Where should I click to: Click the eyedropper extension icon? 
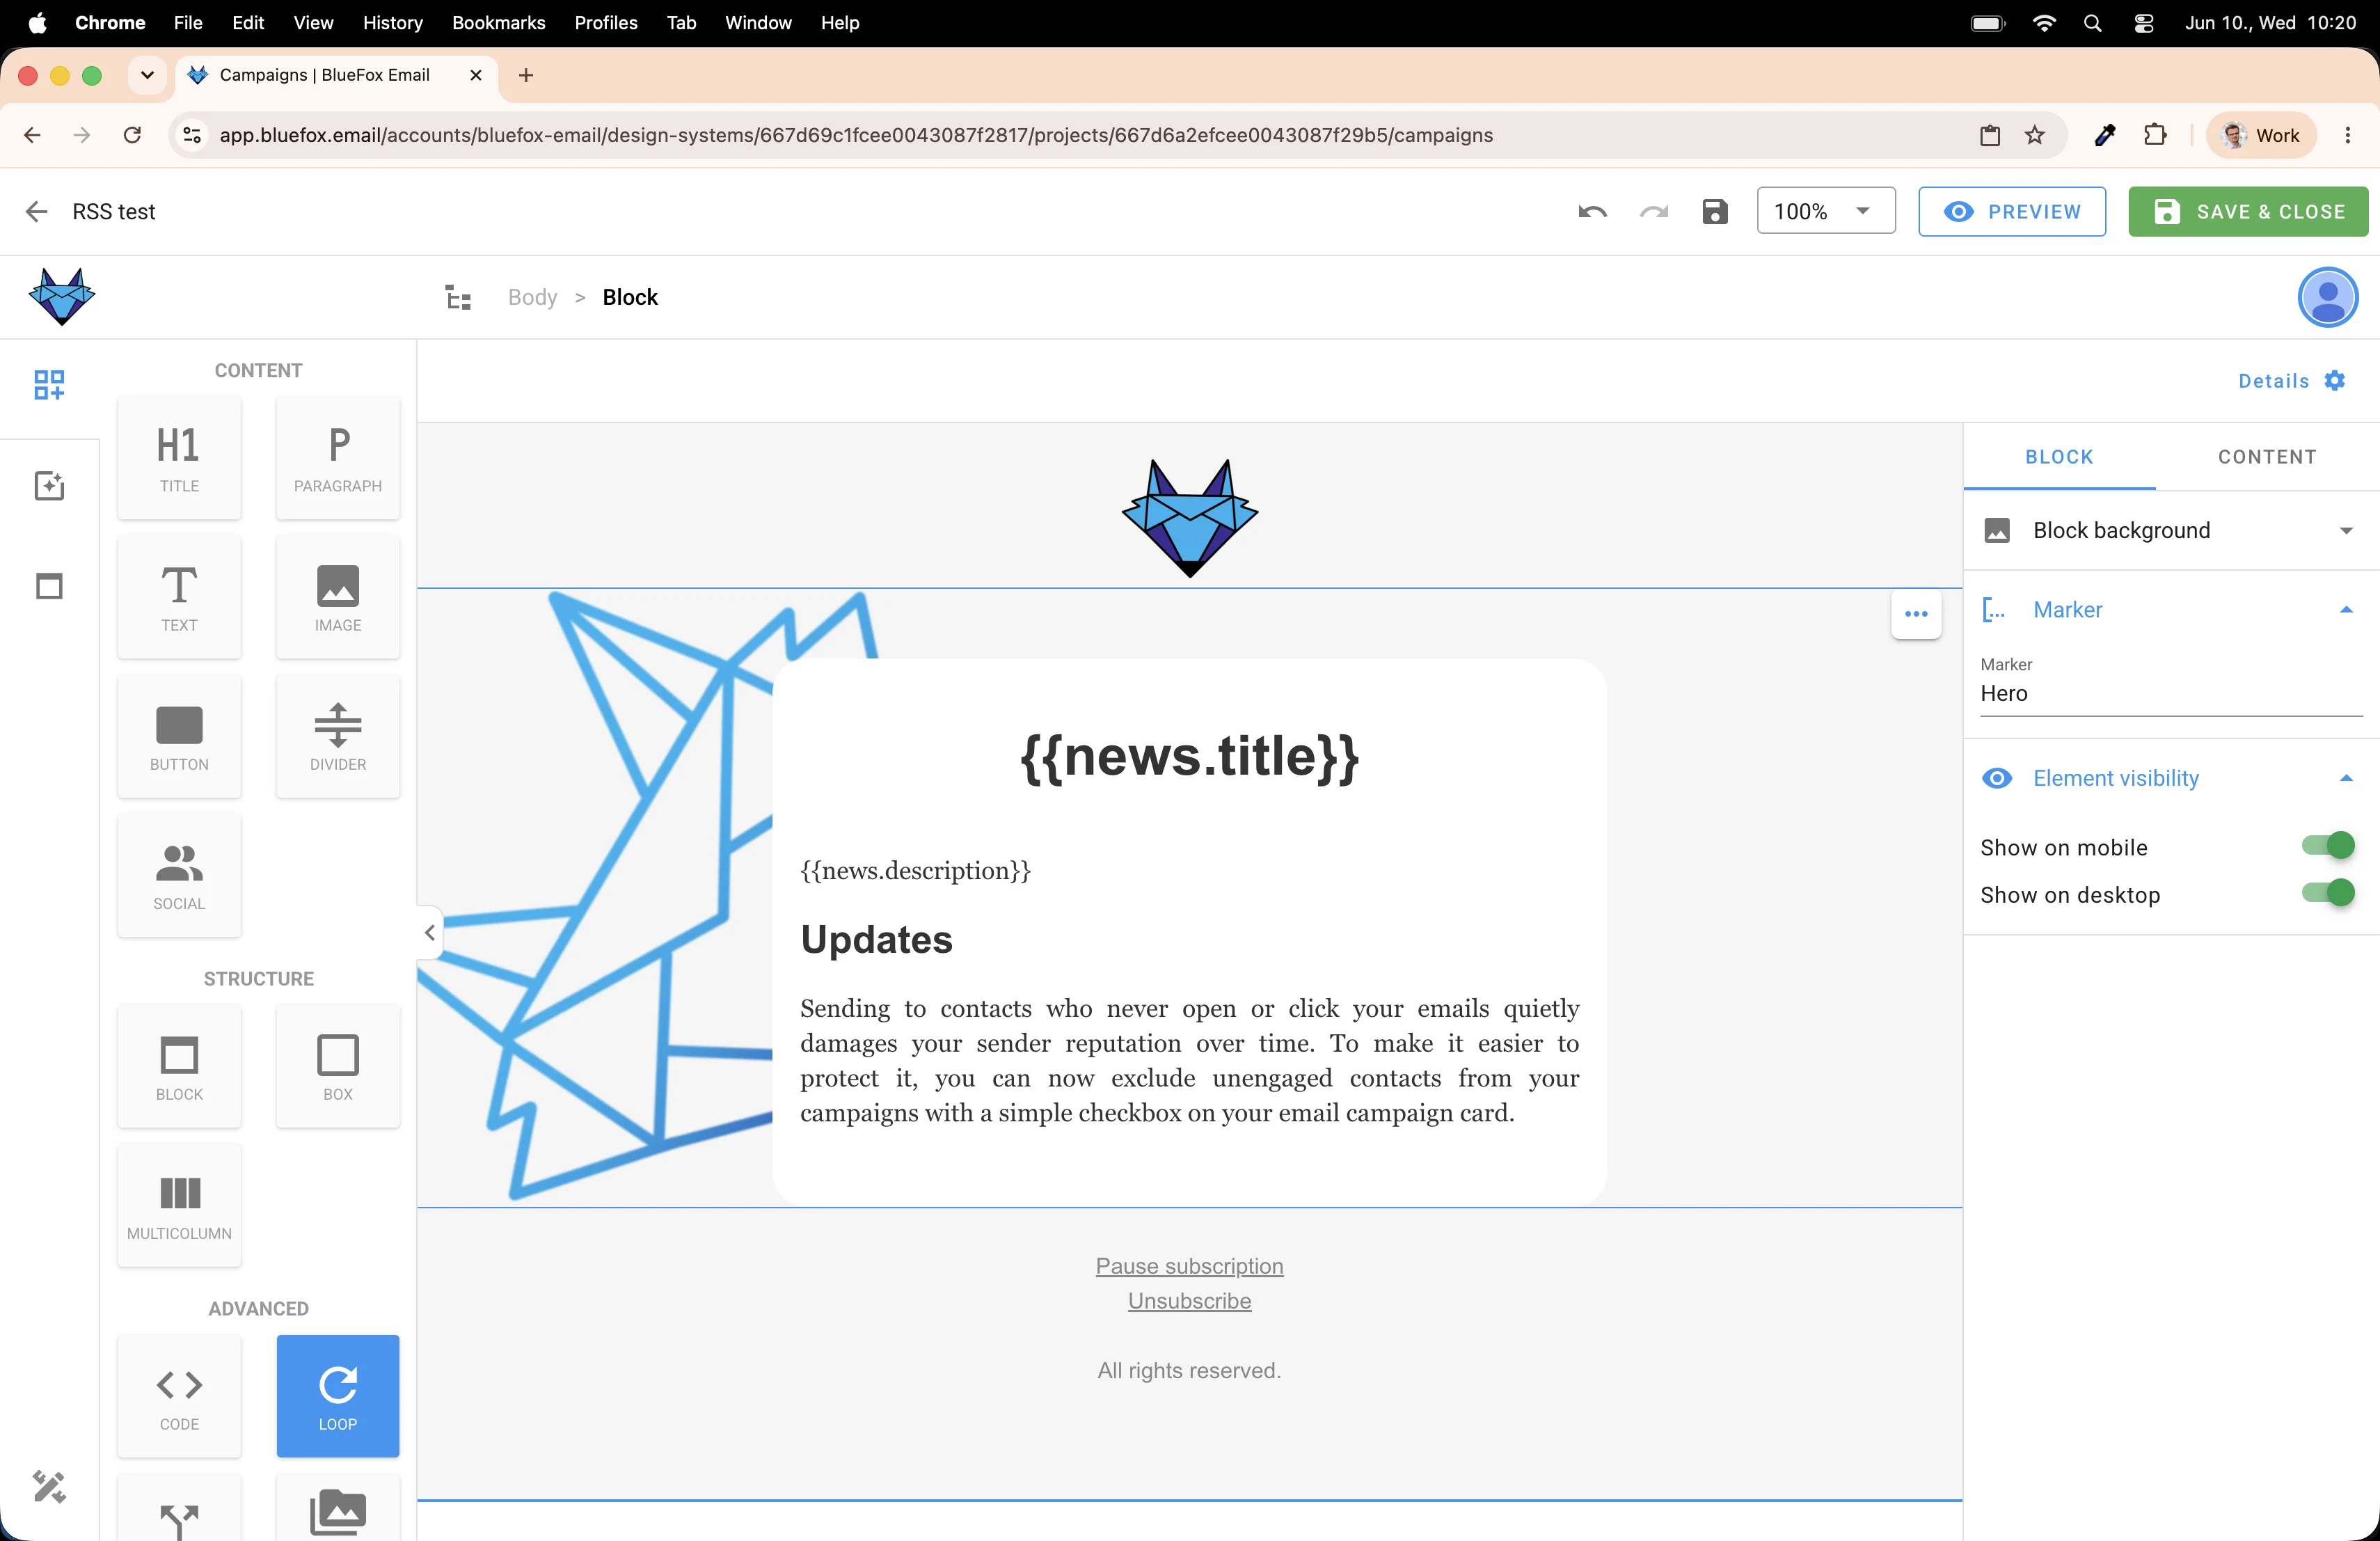coord(2104,135)
